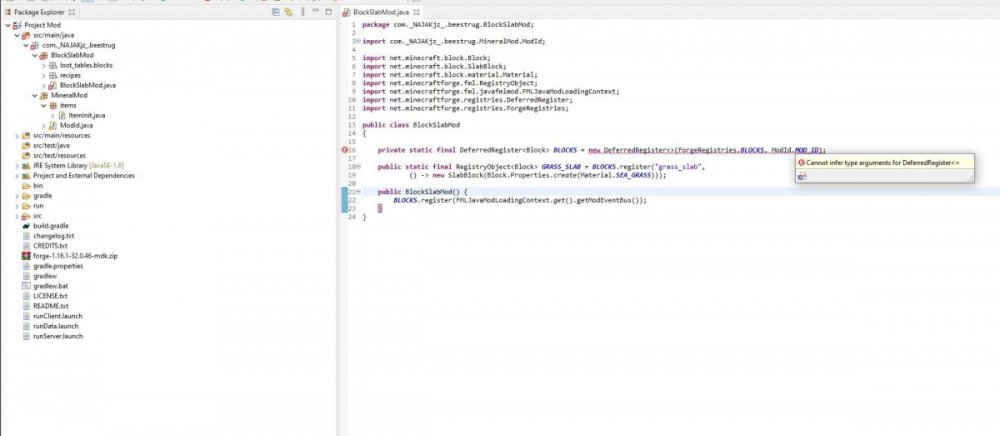The width and height of the screenshot is (1000, 436).
Task: Minimize the Package Explorer view
Action: 316,11
